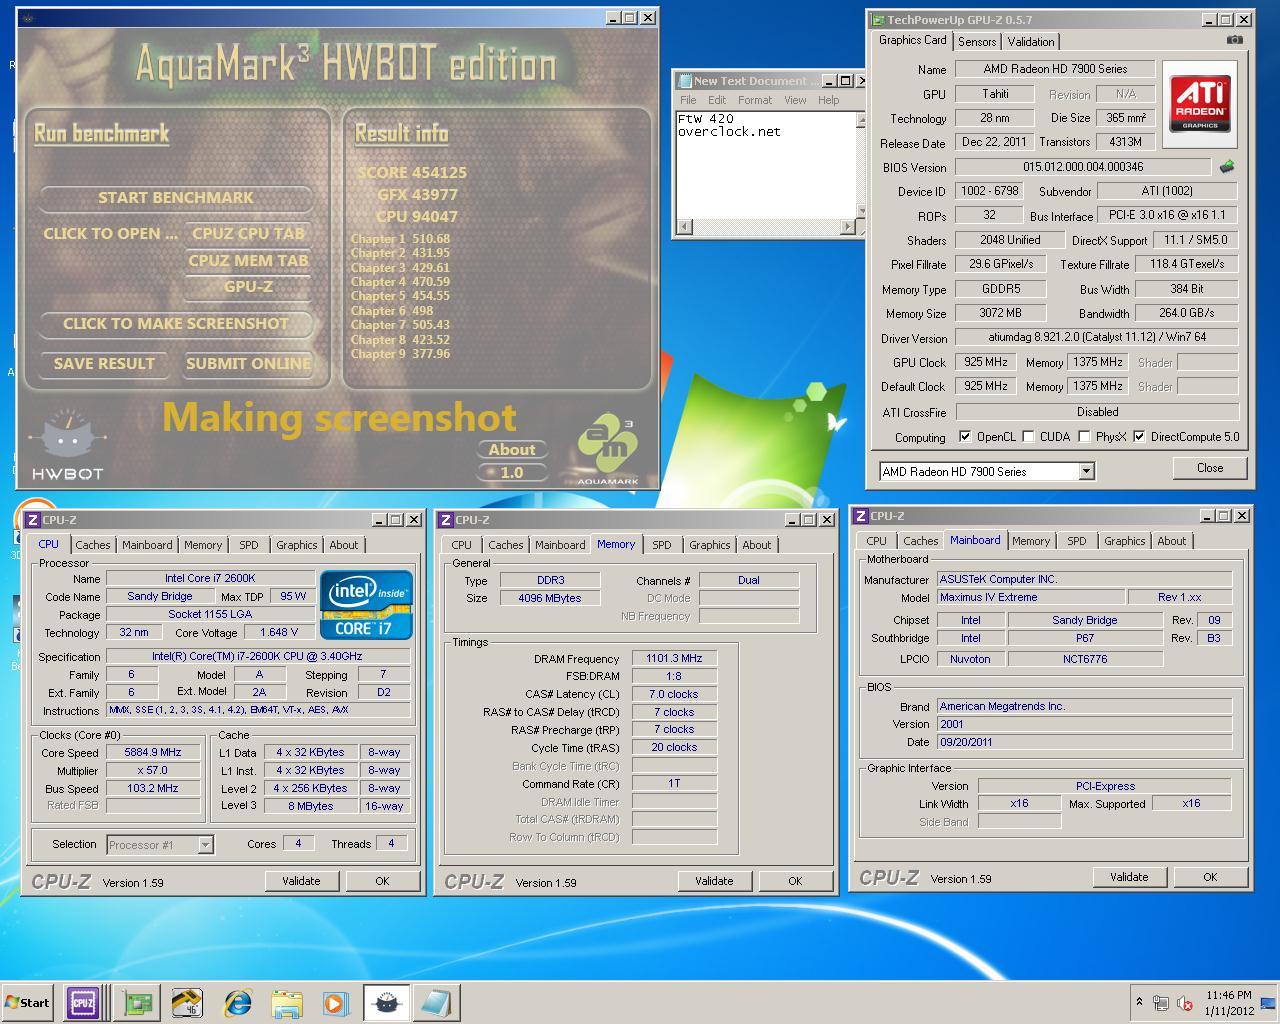The image size is (1280, 1024).
Task: Click the DRAM Frequency 1101.3 MHz value
Action: pos(674,659)
